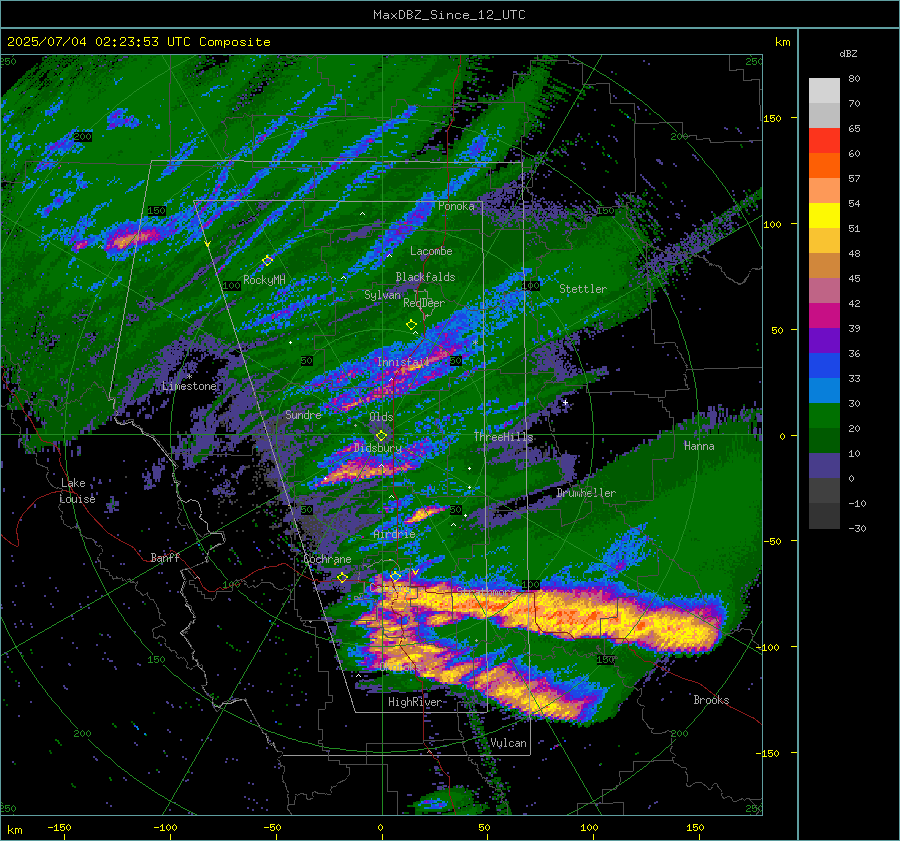Viewport: 900px width, 841px height.
Task: Click the Sylvan label
Action: (x=382, y=295)
